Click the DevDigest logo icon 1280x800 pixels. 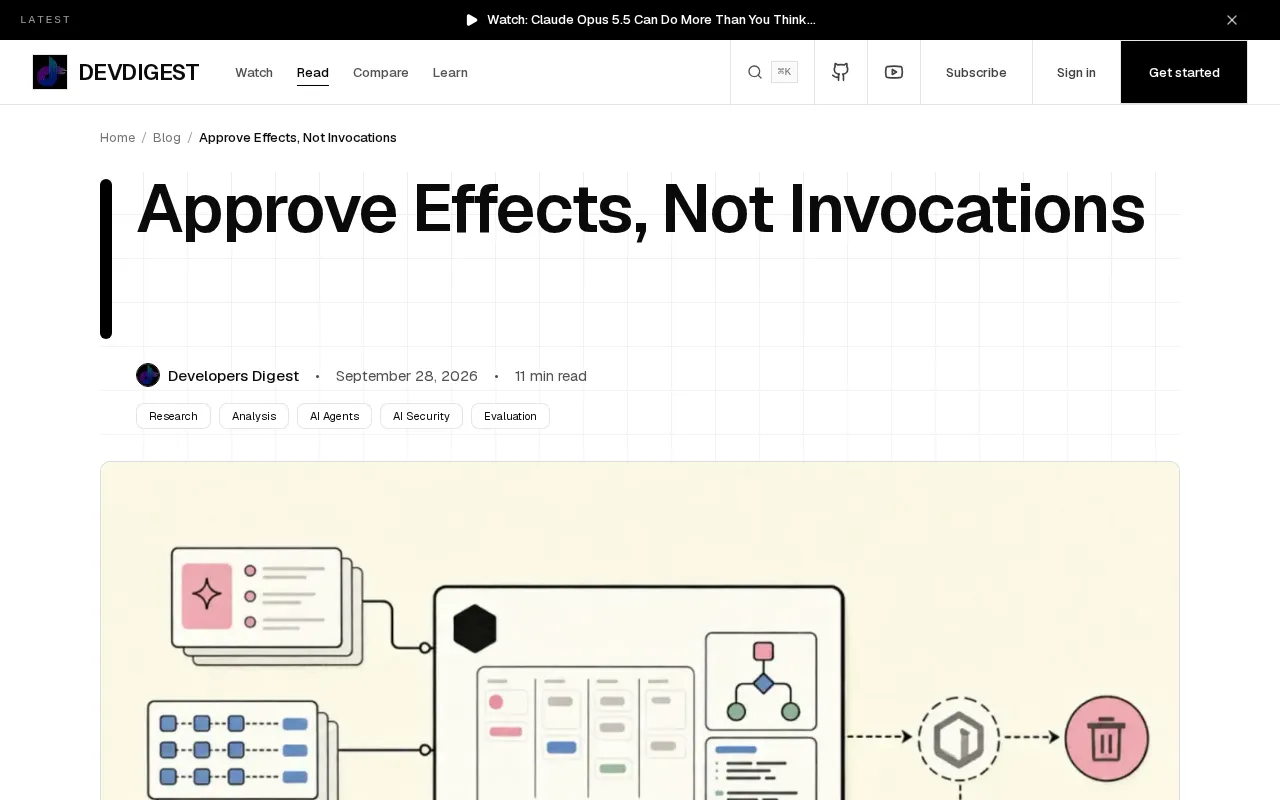click(x=50, y=72)
